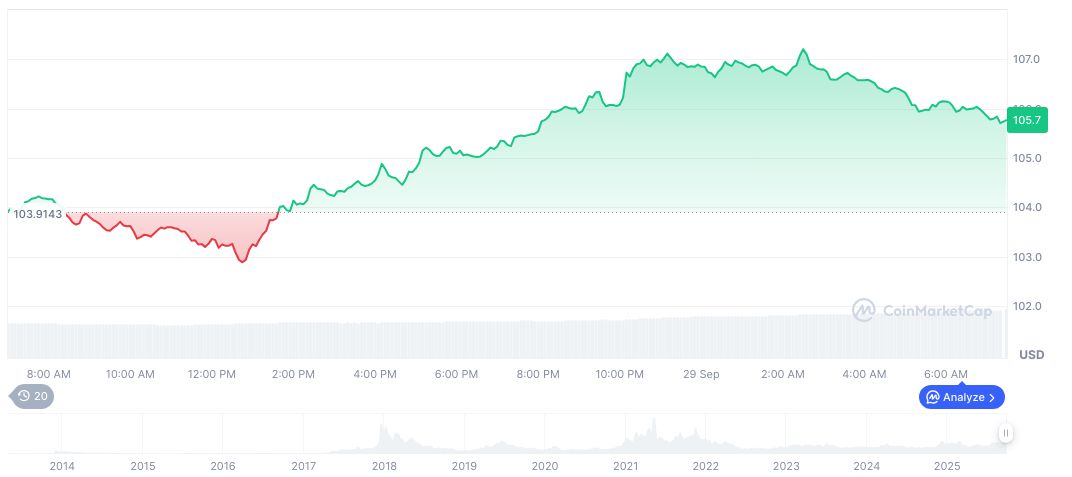Click the USD currency label
The width and height of the screenshot is (1072, 477).
[x=1030, y=355]
